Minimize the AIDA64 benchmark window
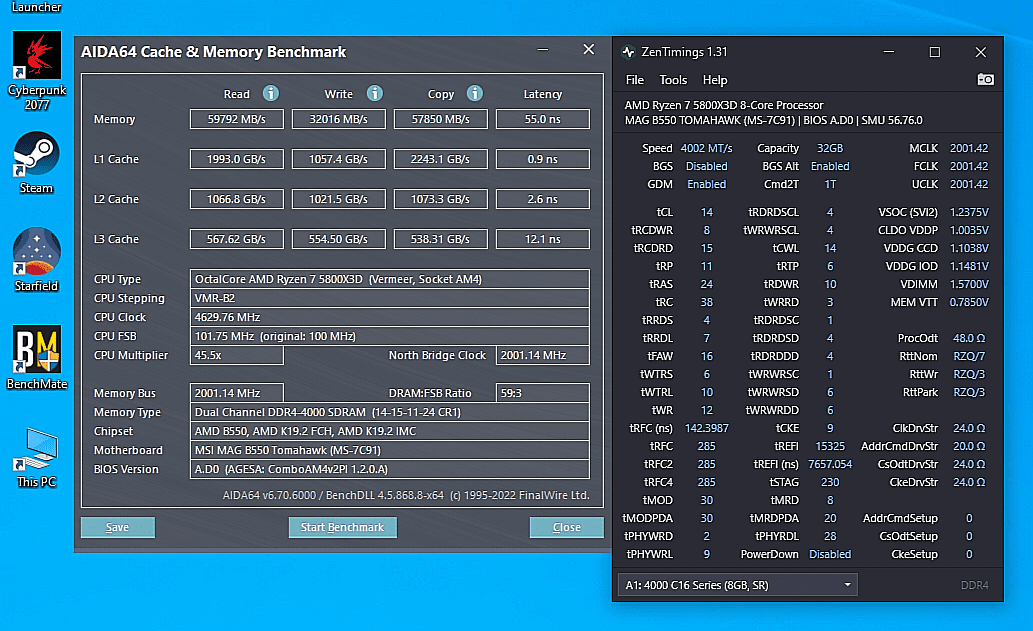The image size is (1033, 631). (543, 50)
